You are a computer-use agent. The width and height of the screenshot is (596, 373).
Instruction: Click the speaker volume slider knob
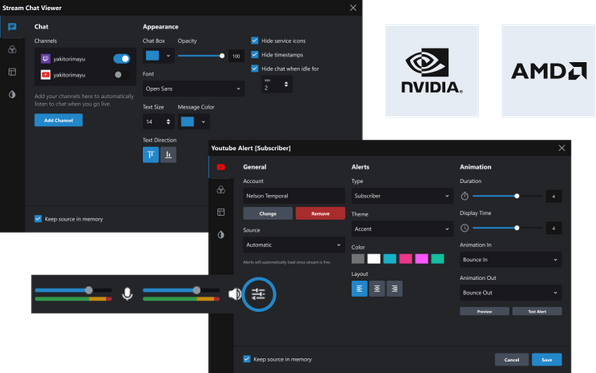point(196,290)
